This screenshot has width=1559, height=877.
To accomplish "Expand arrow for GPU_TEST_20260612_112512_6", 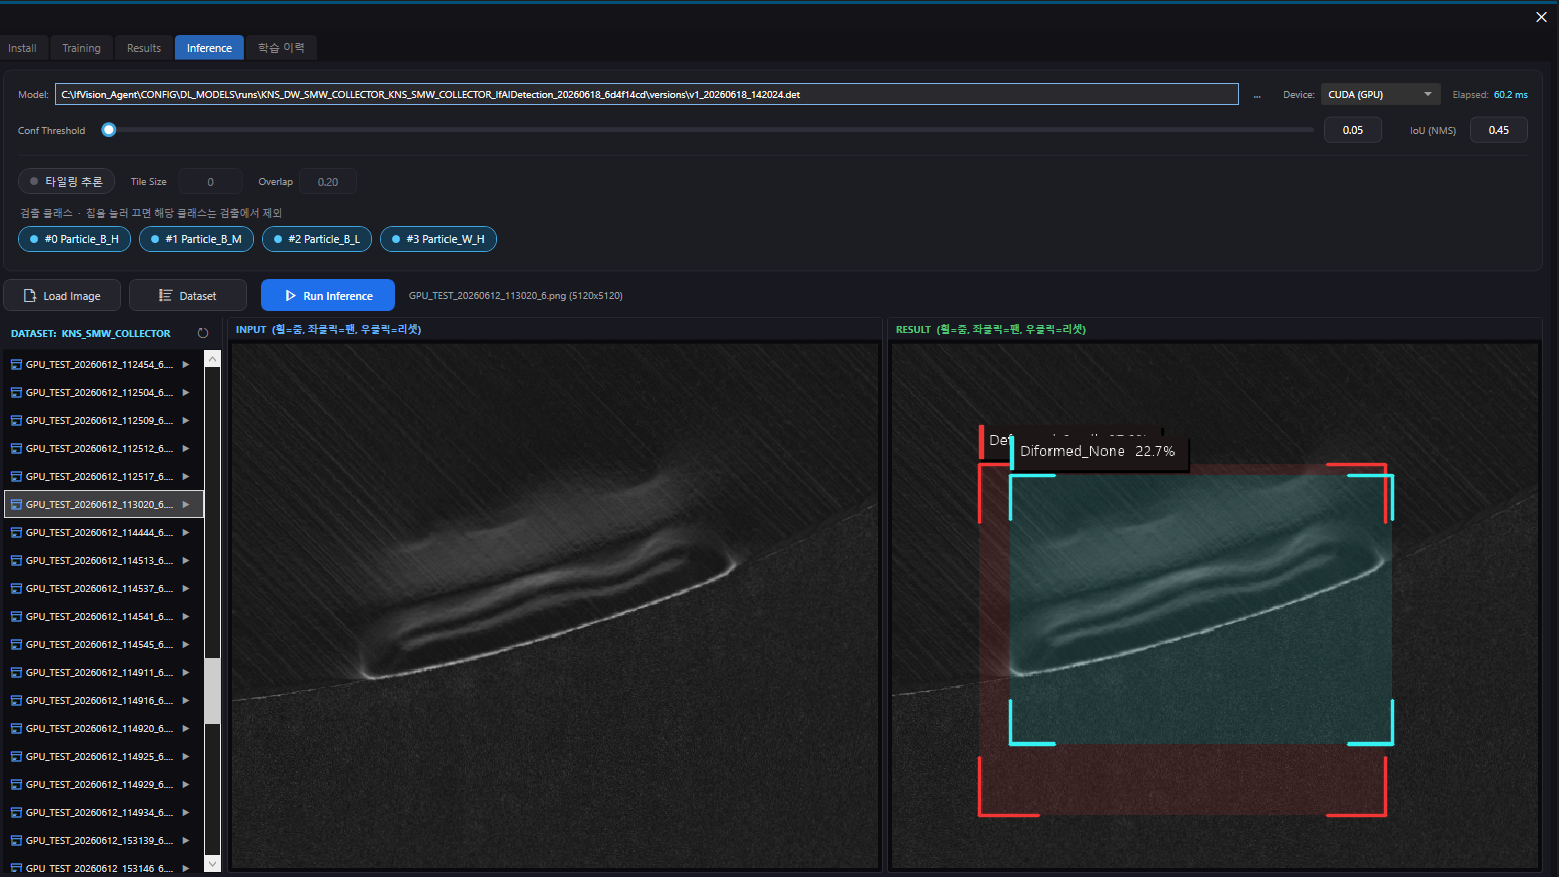I will point(186,449).
